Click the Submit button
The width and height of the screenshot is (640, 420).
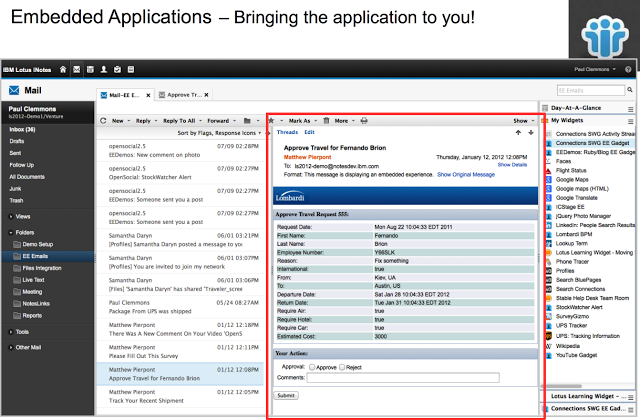pos(286,396)
